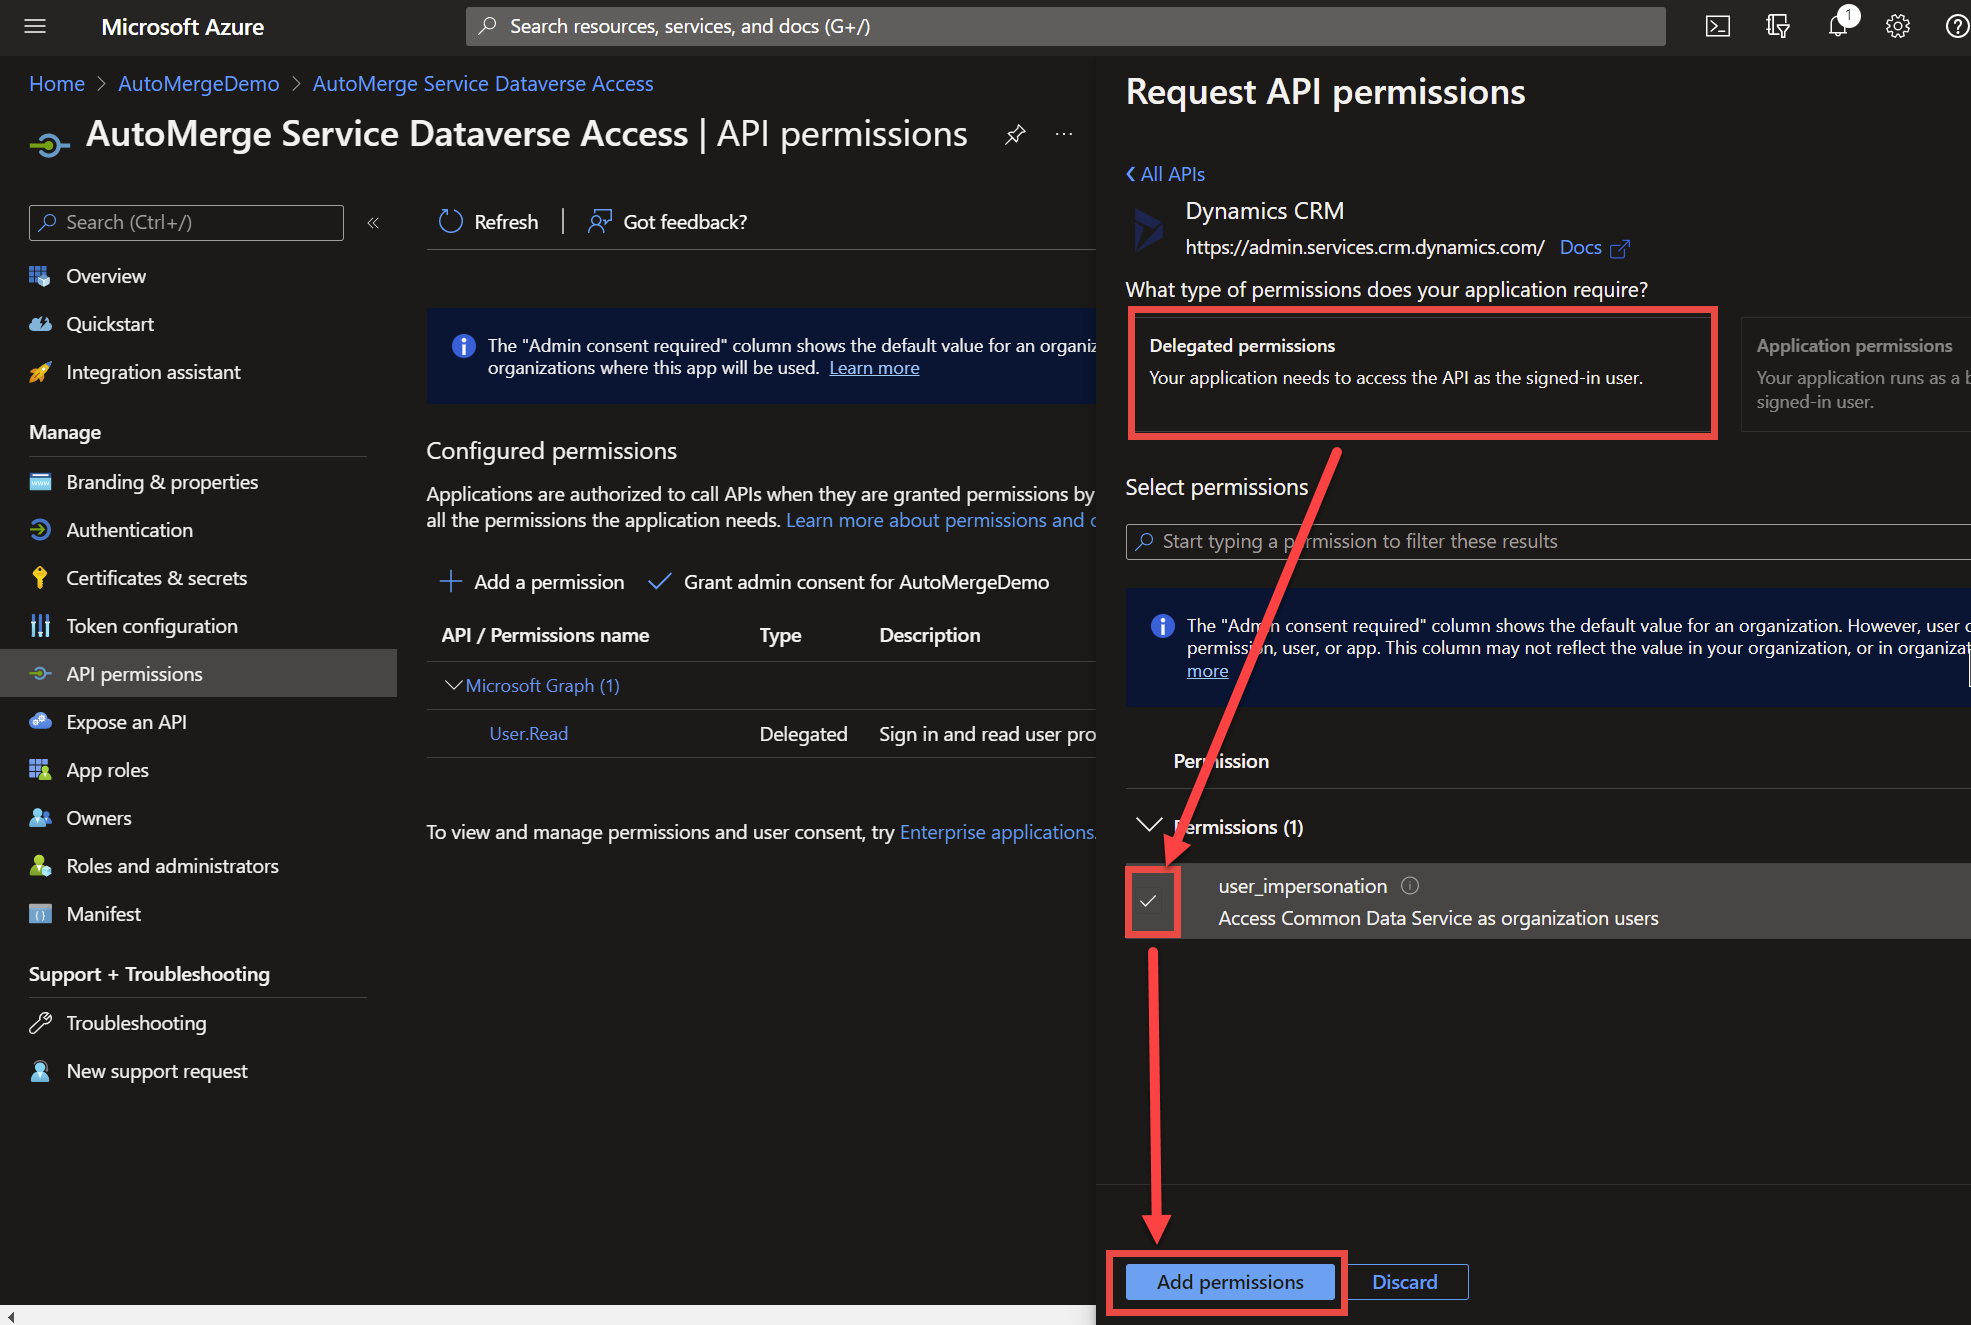Screen dimensions: 1971x1325
Task: Click Home in the breadcrumb
Action: point(57,84)
